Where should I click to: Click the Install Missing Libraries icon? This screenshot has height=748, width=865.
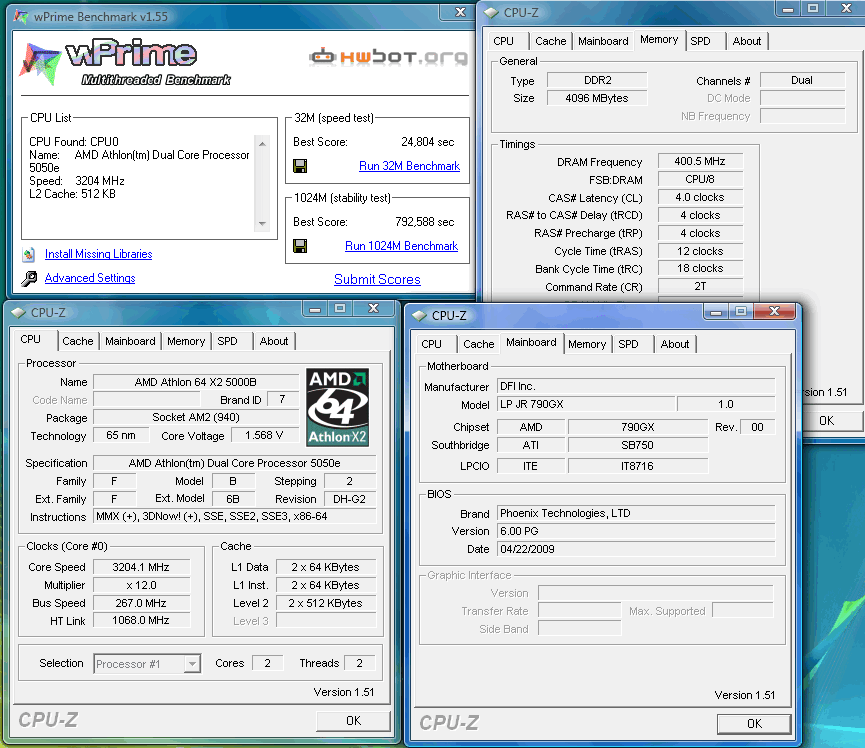click(29, 254)
